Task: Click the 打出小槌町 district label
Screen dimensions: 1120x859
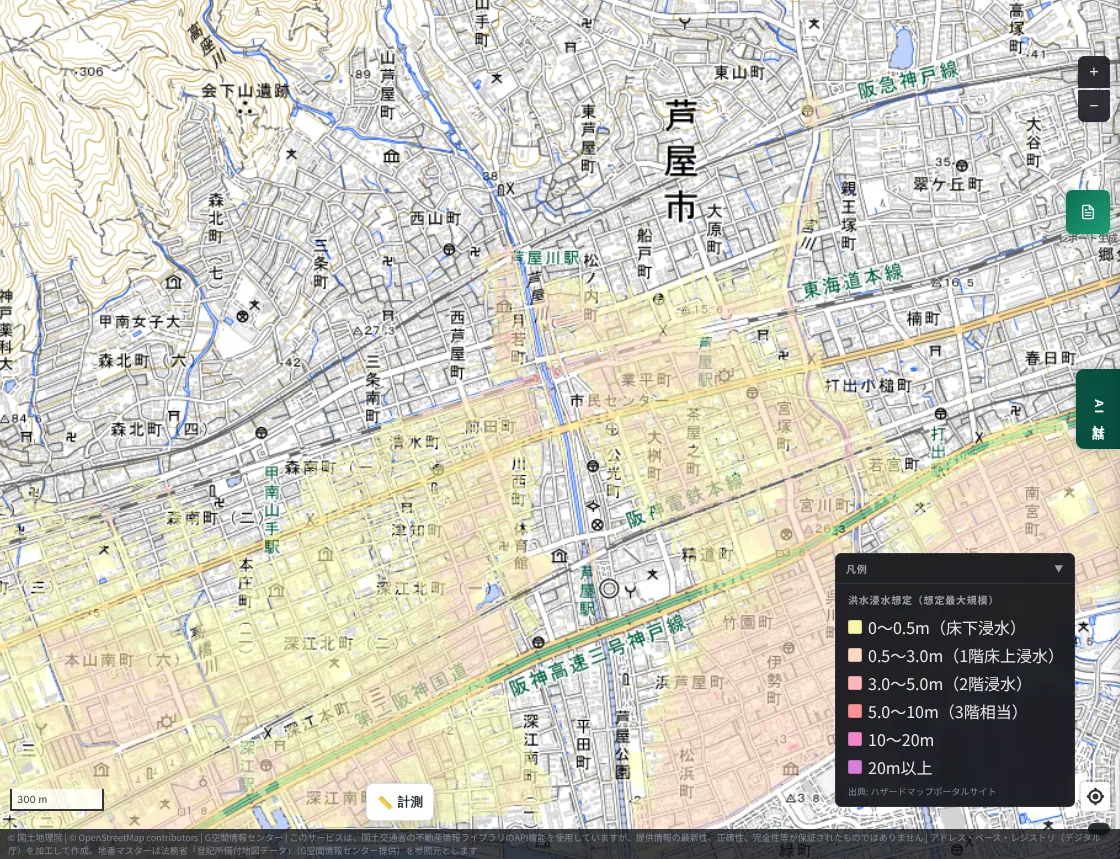Action: pyautogui.click(x=869, y=386)
